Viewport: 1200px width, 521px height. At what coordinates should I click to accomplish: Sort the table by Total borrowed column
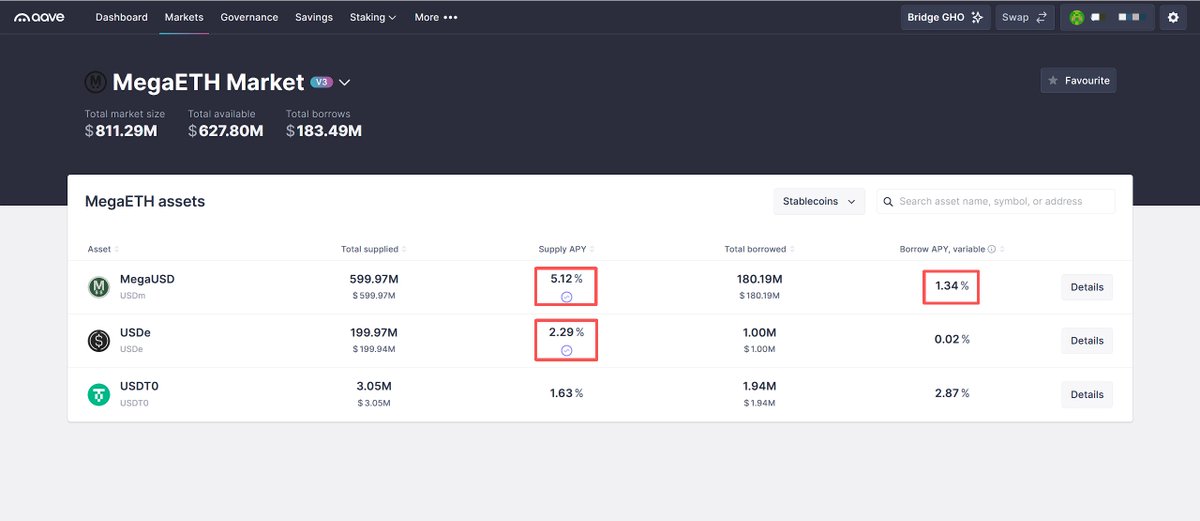[759, 249]
